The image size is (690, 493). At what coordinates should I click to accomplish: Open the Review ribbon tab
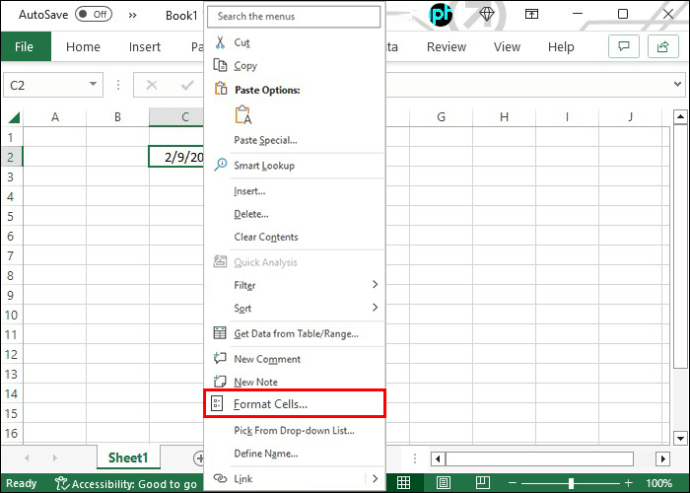[446, 47]
